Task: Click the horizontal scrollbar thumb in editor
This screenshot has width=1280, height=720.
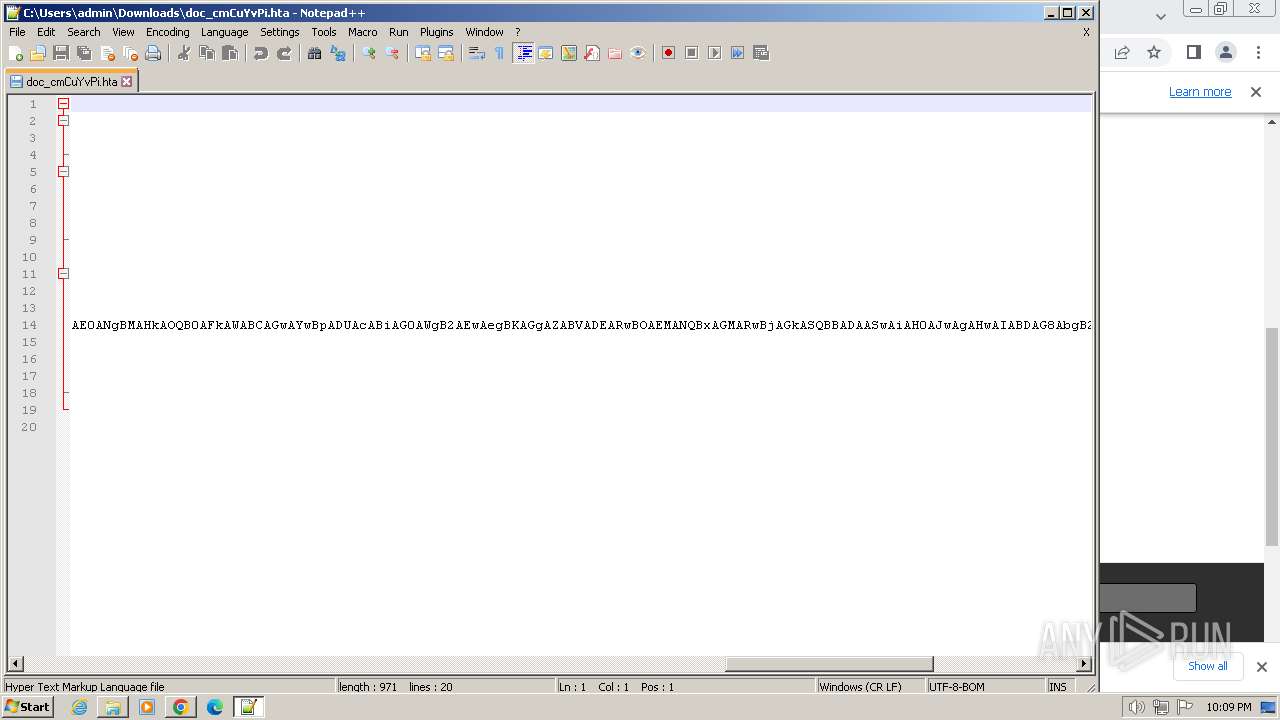Action: [x=829, y=664]
